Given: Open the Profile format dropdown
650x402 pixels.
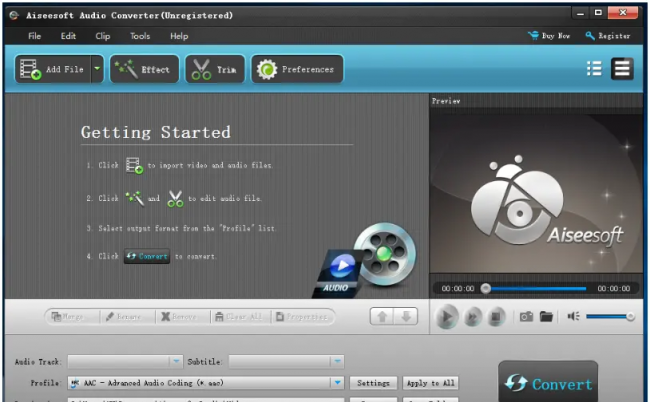Looking at the screenshot, I should 206,383.
